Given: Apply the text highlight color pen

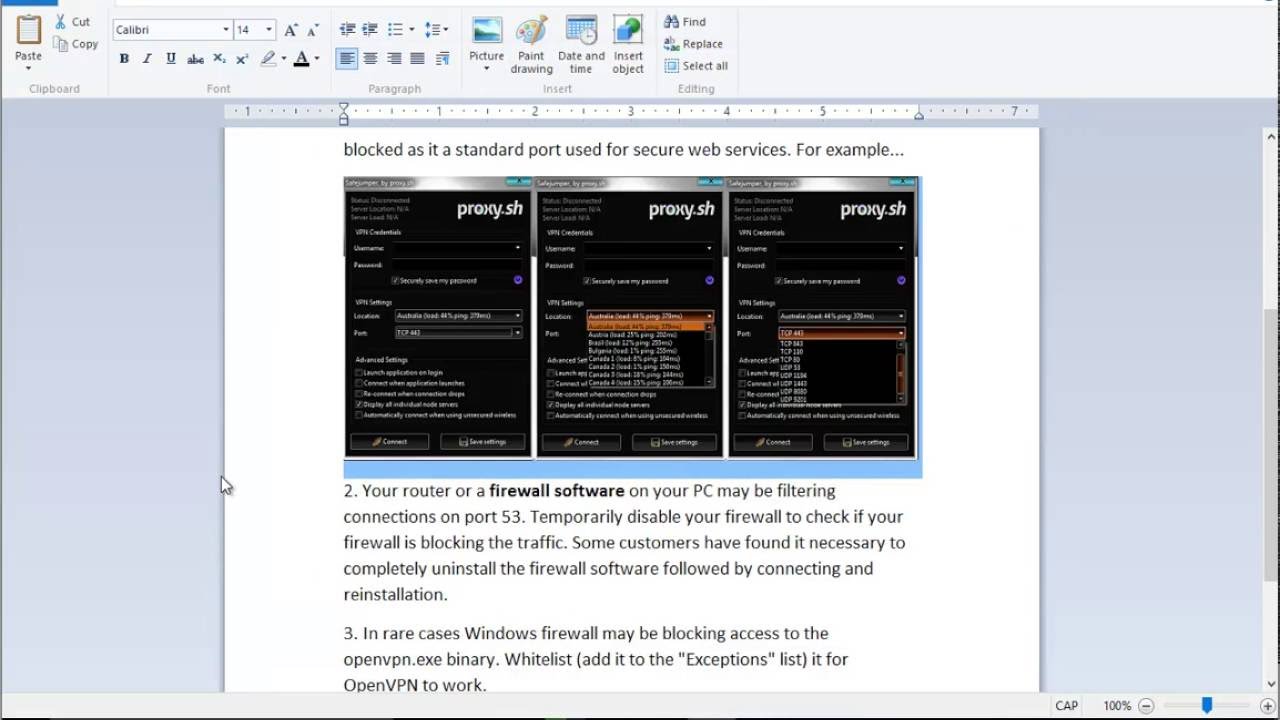Looking at the screenshot, I should pyautogui.click(x=268, y=59).
